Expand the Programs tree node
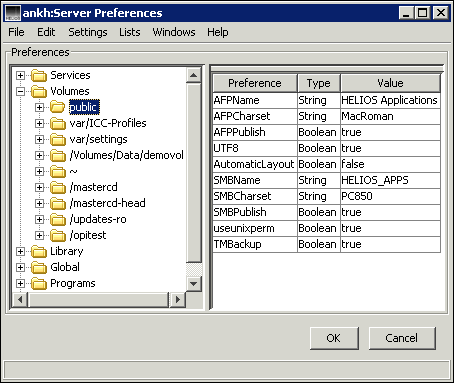Image resolution: width=454 pixels, height=383 pixels. coord(20,283)
